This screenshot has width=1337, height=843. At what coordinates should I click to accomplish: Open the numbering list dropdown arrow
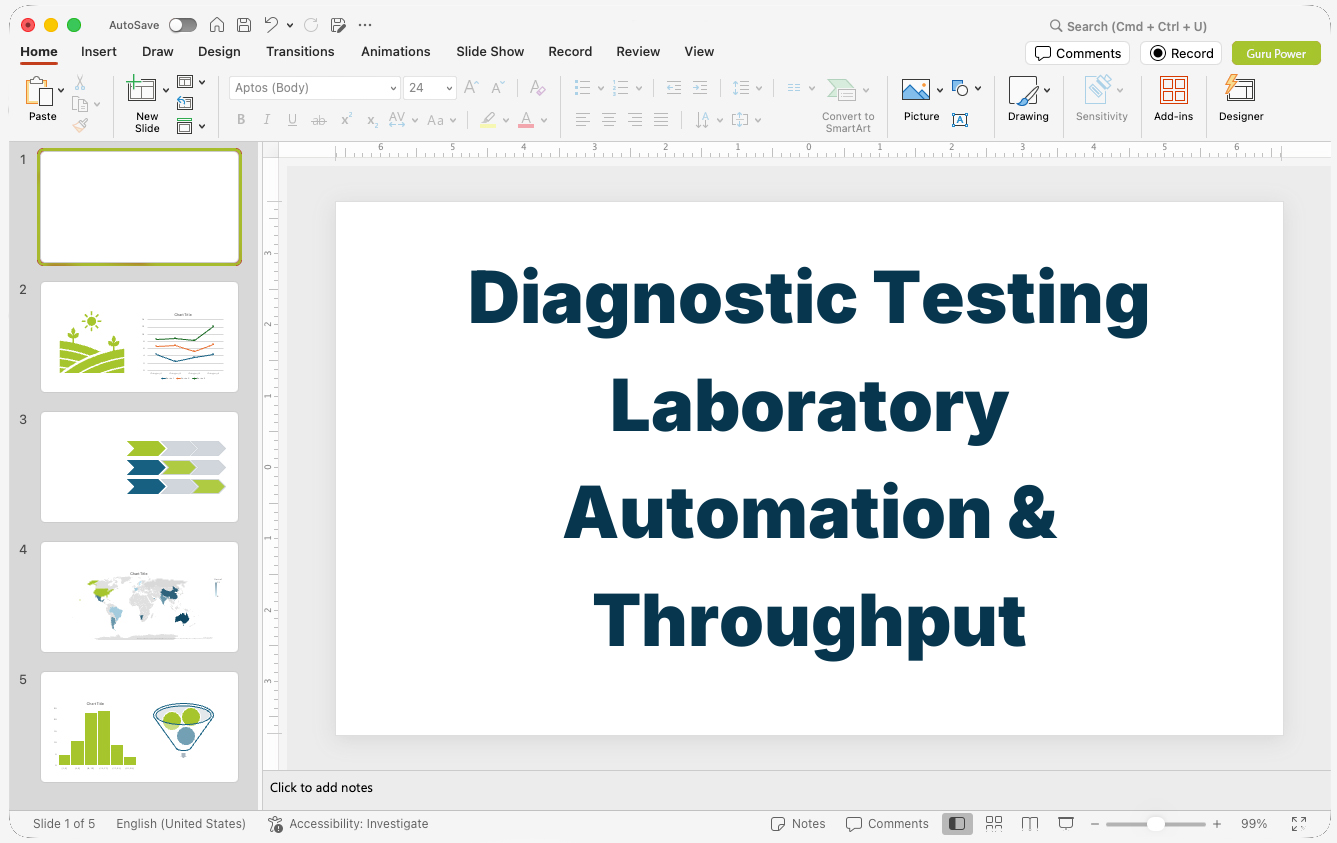point(639,88)
